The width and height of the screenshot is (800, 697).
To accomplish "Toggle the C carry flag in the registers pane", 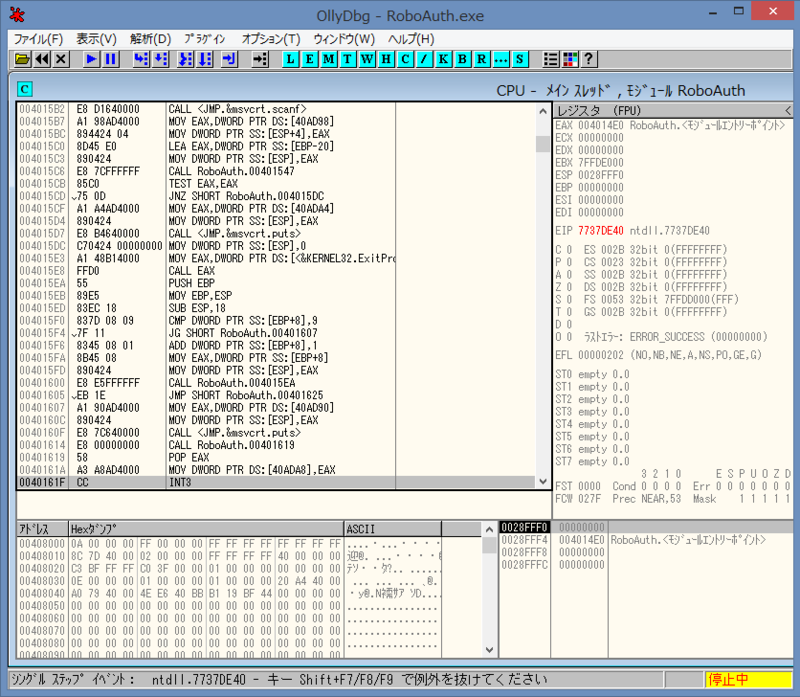I will [x=564, y=250].
